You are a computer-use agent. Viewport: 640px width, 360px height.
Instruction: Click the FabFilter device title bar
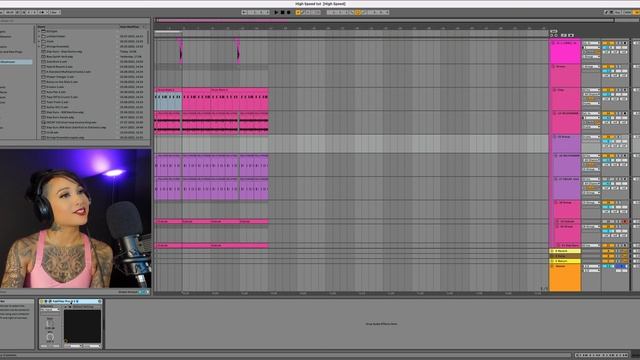tap(71, 302)
